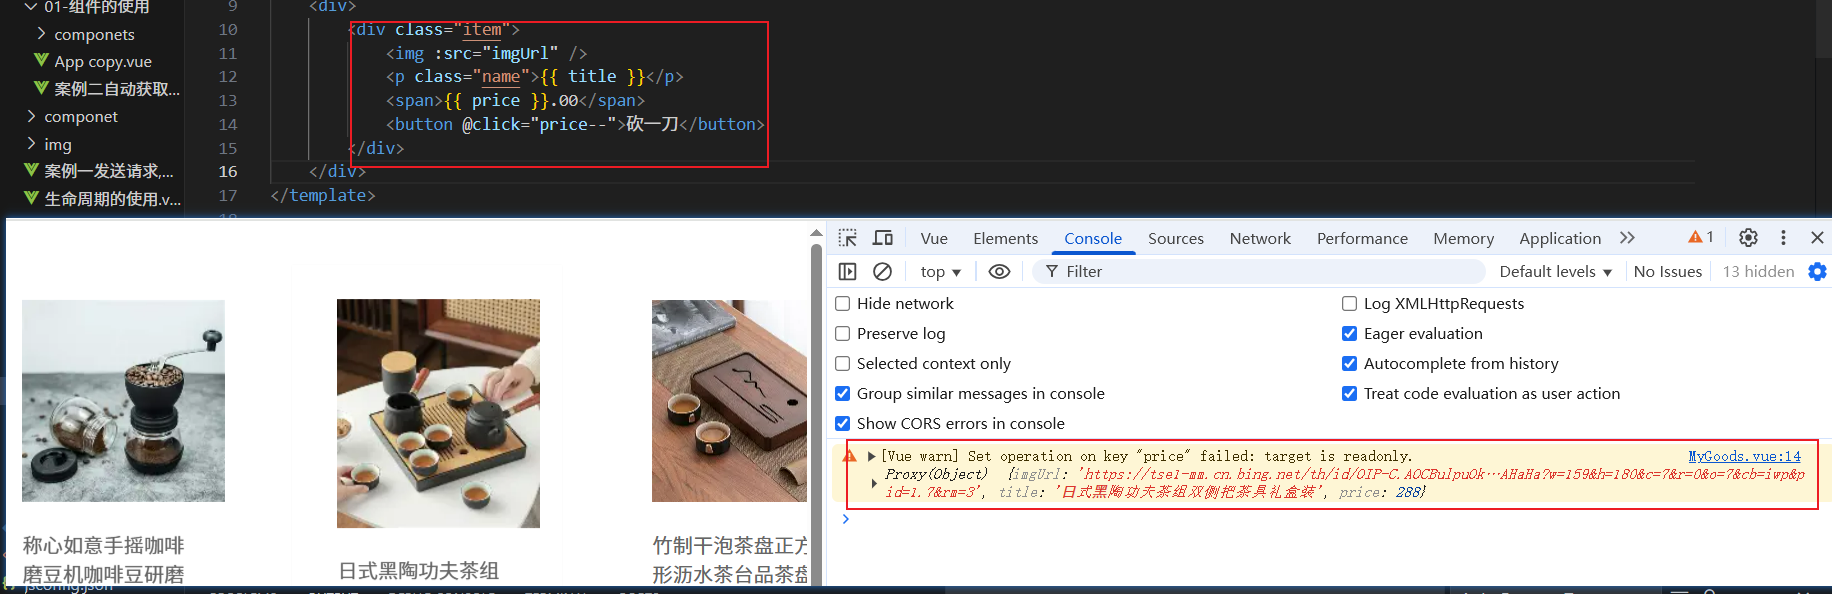The height and width of the screenshot is (594, 1832).
Task: Enable the Preserve log checkbox
Action: point(842,333)
